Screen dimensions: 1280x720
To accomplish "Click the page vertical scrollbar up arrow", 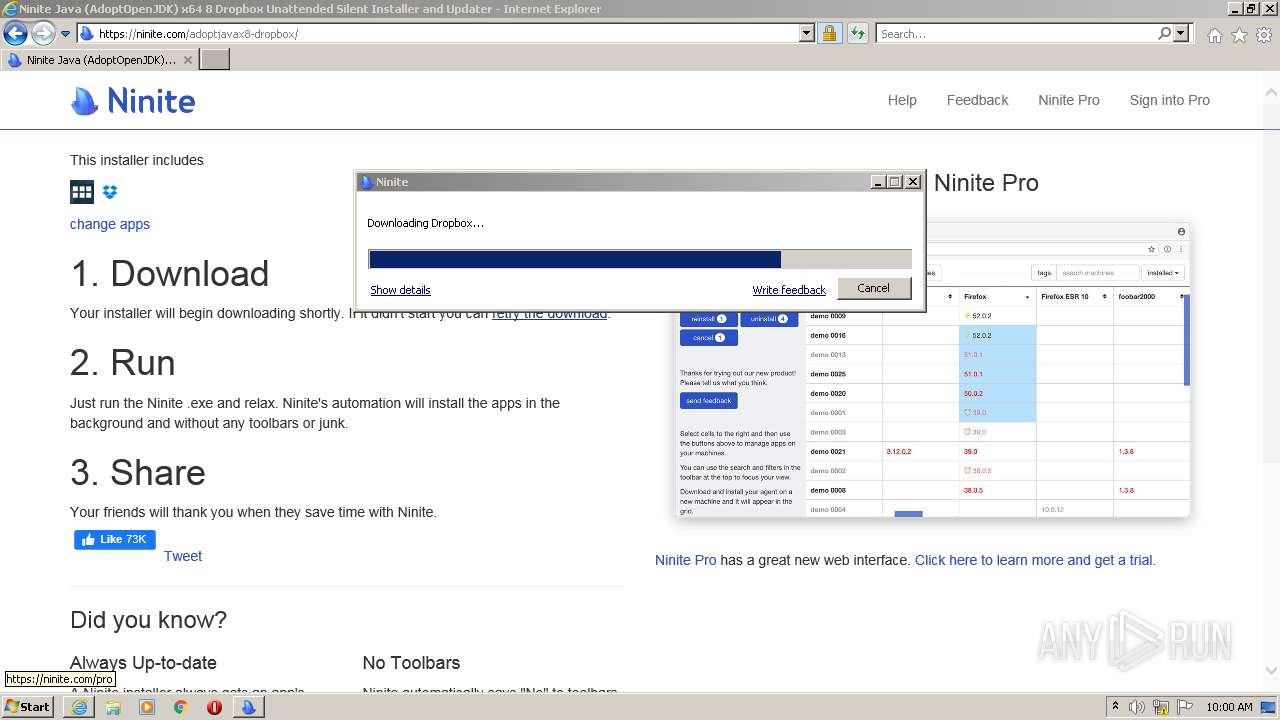I will coord(1271,92).
